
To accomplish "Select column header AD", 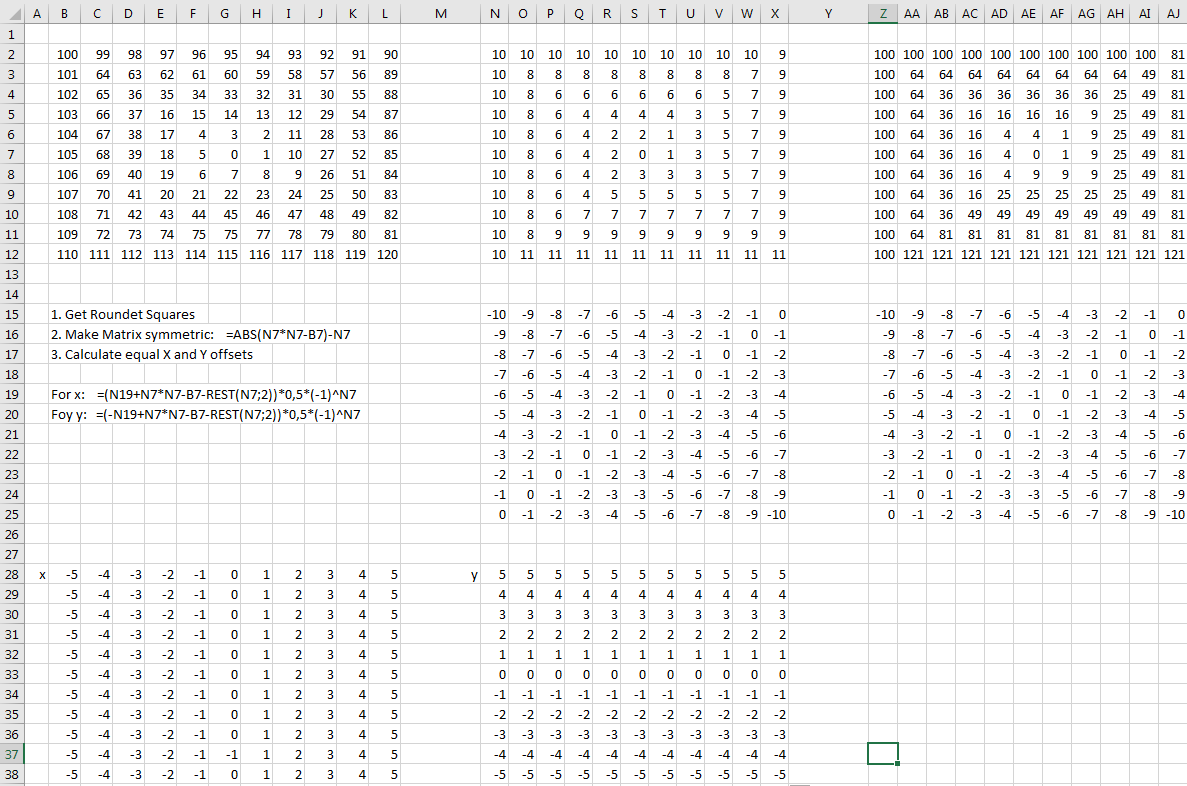I will pyautogui.click(x=999, y=14).
